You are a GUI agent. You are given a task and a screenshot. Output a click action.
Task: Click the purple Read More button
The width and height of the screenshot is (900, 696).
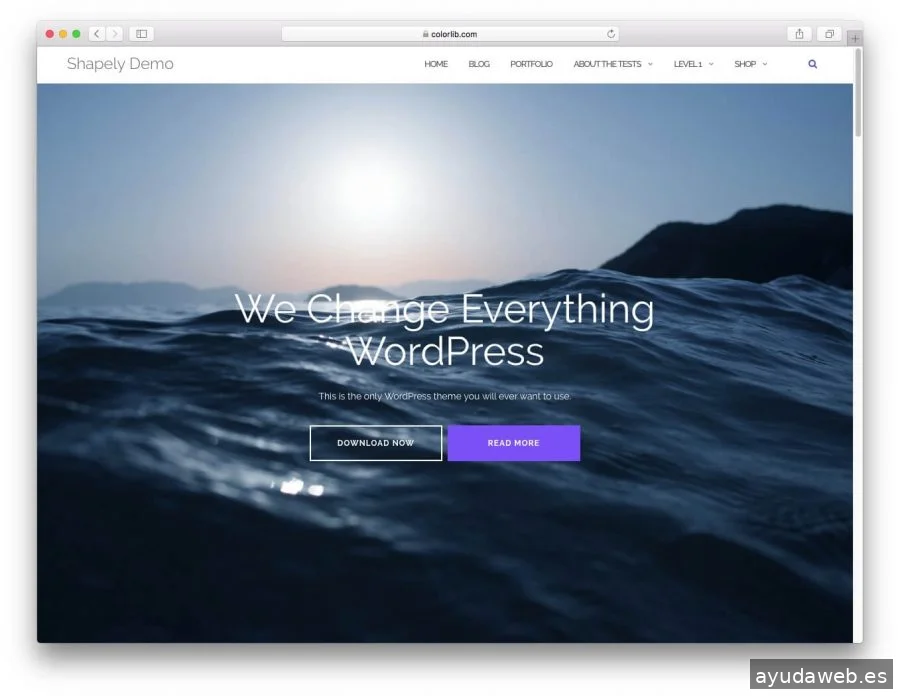coord(513,443)
